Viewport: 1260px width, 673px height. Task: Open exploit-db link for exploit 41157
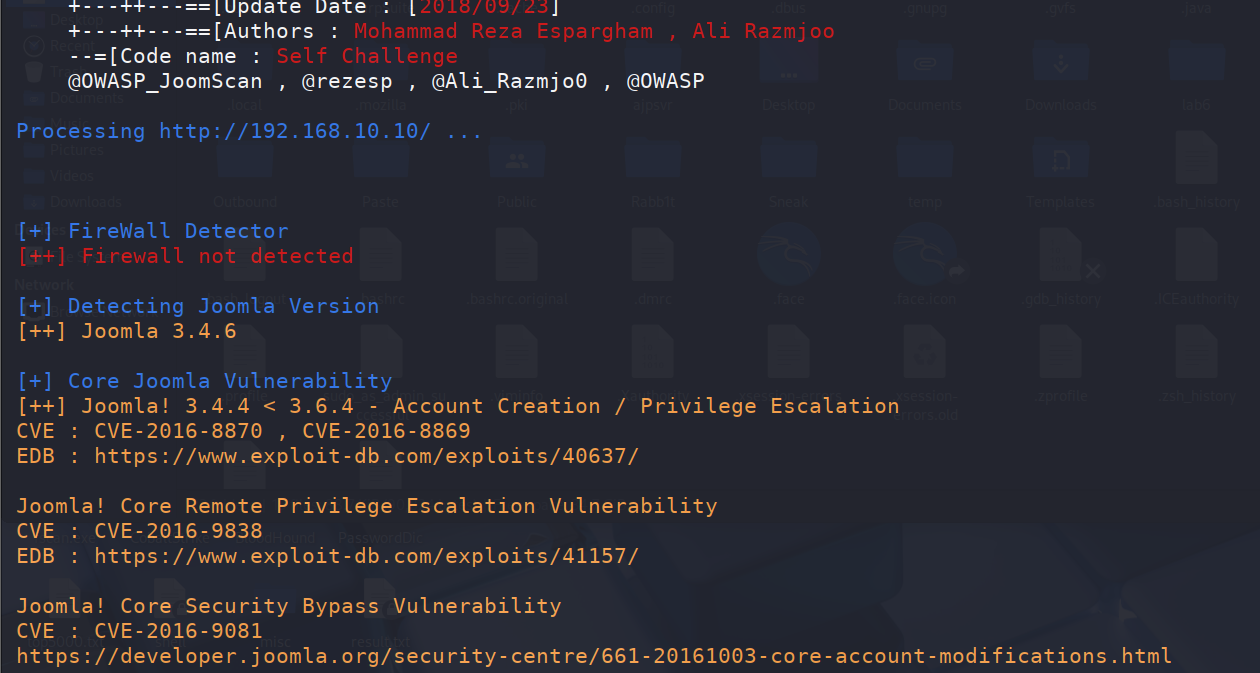(366, 556)
